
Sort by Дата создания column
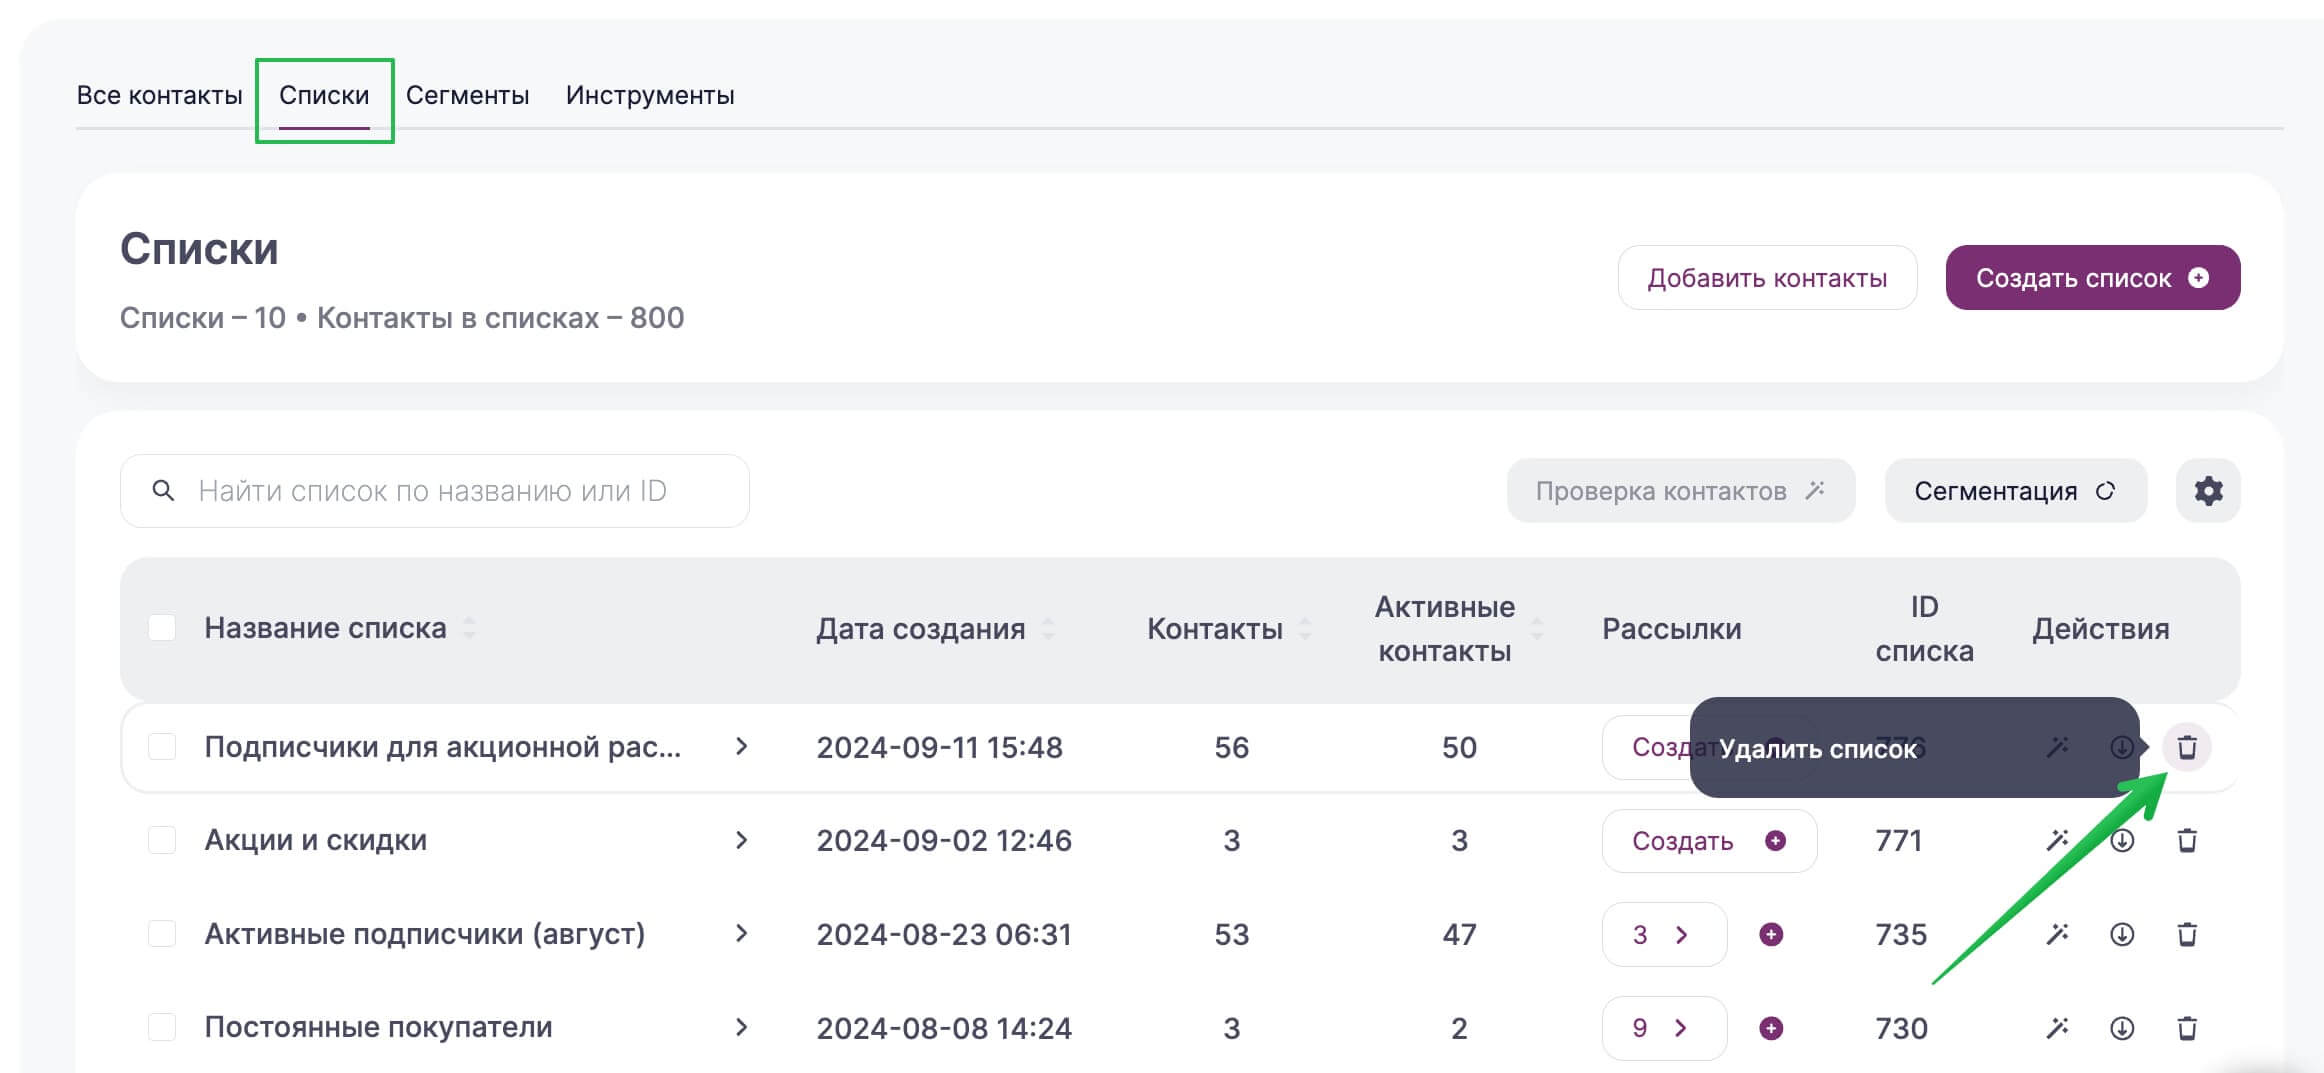tap(1048, 628)
